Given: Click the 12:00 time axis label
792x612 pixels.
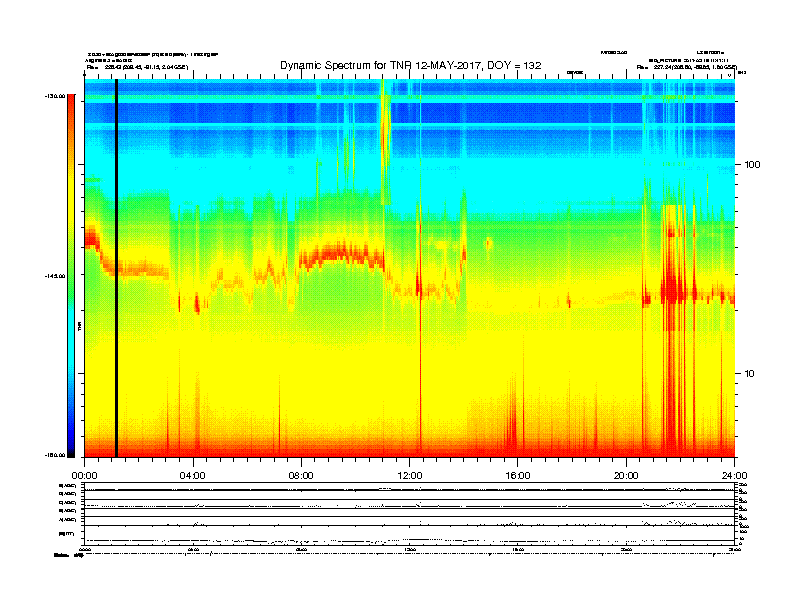Looking at the screenshot, I should tap(410, 476).
